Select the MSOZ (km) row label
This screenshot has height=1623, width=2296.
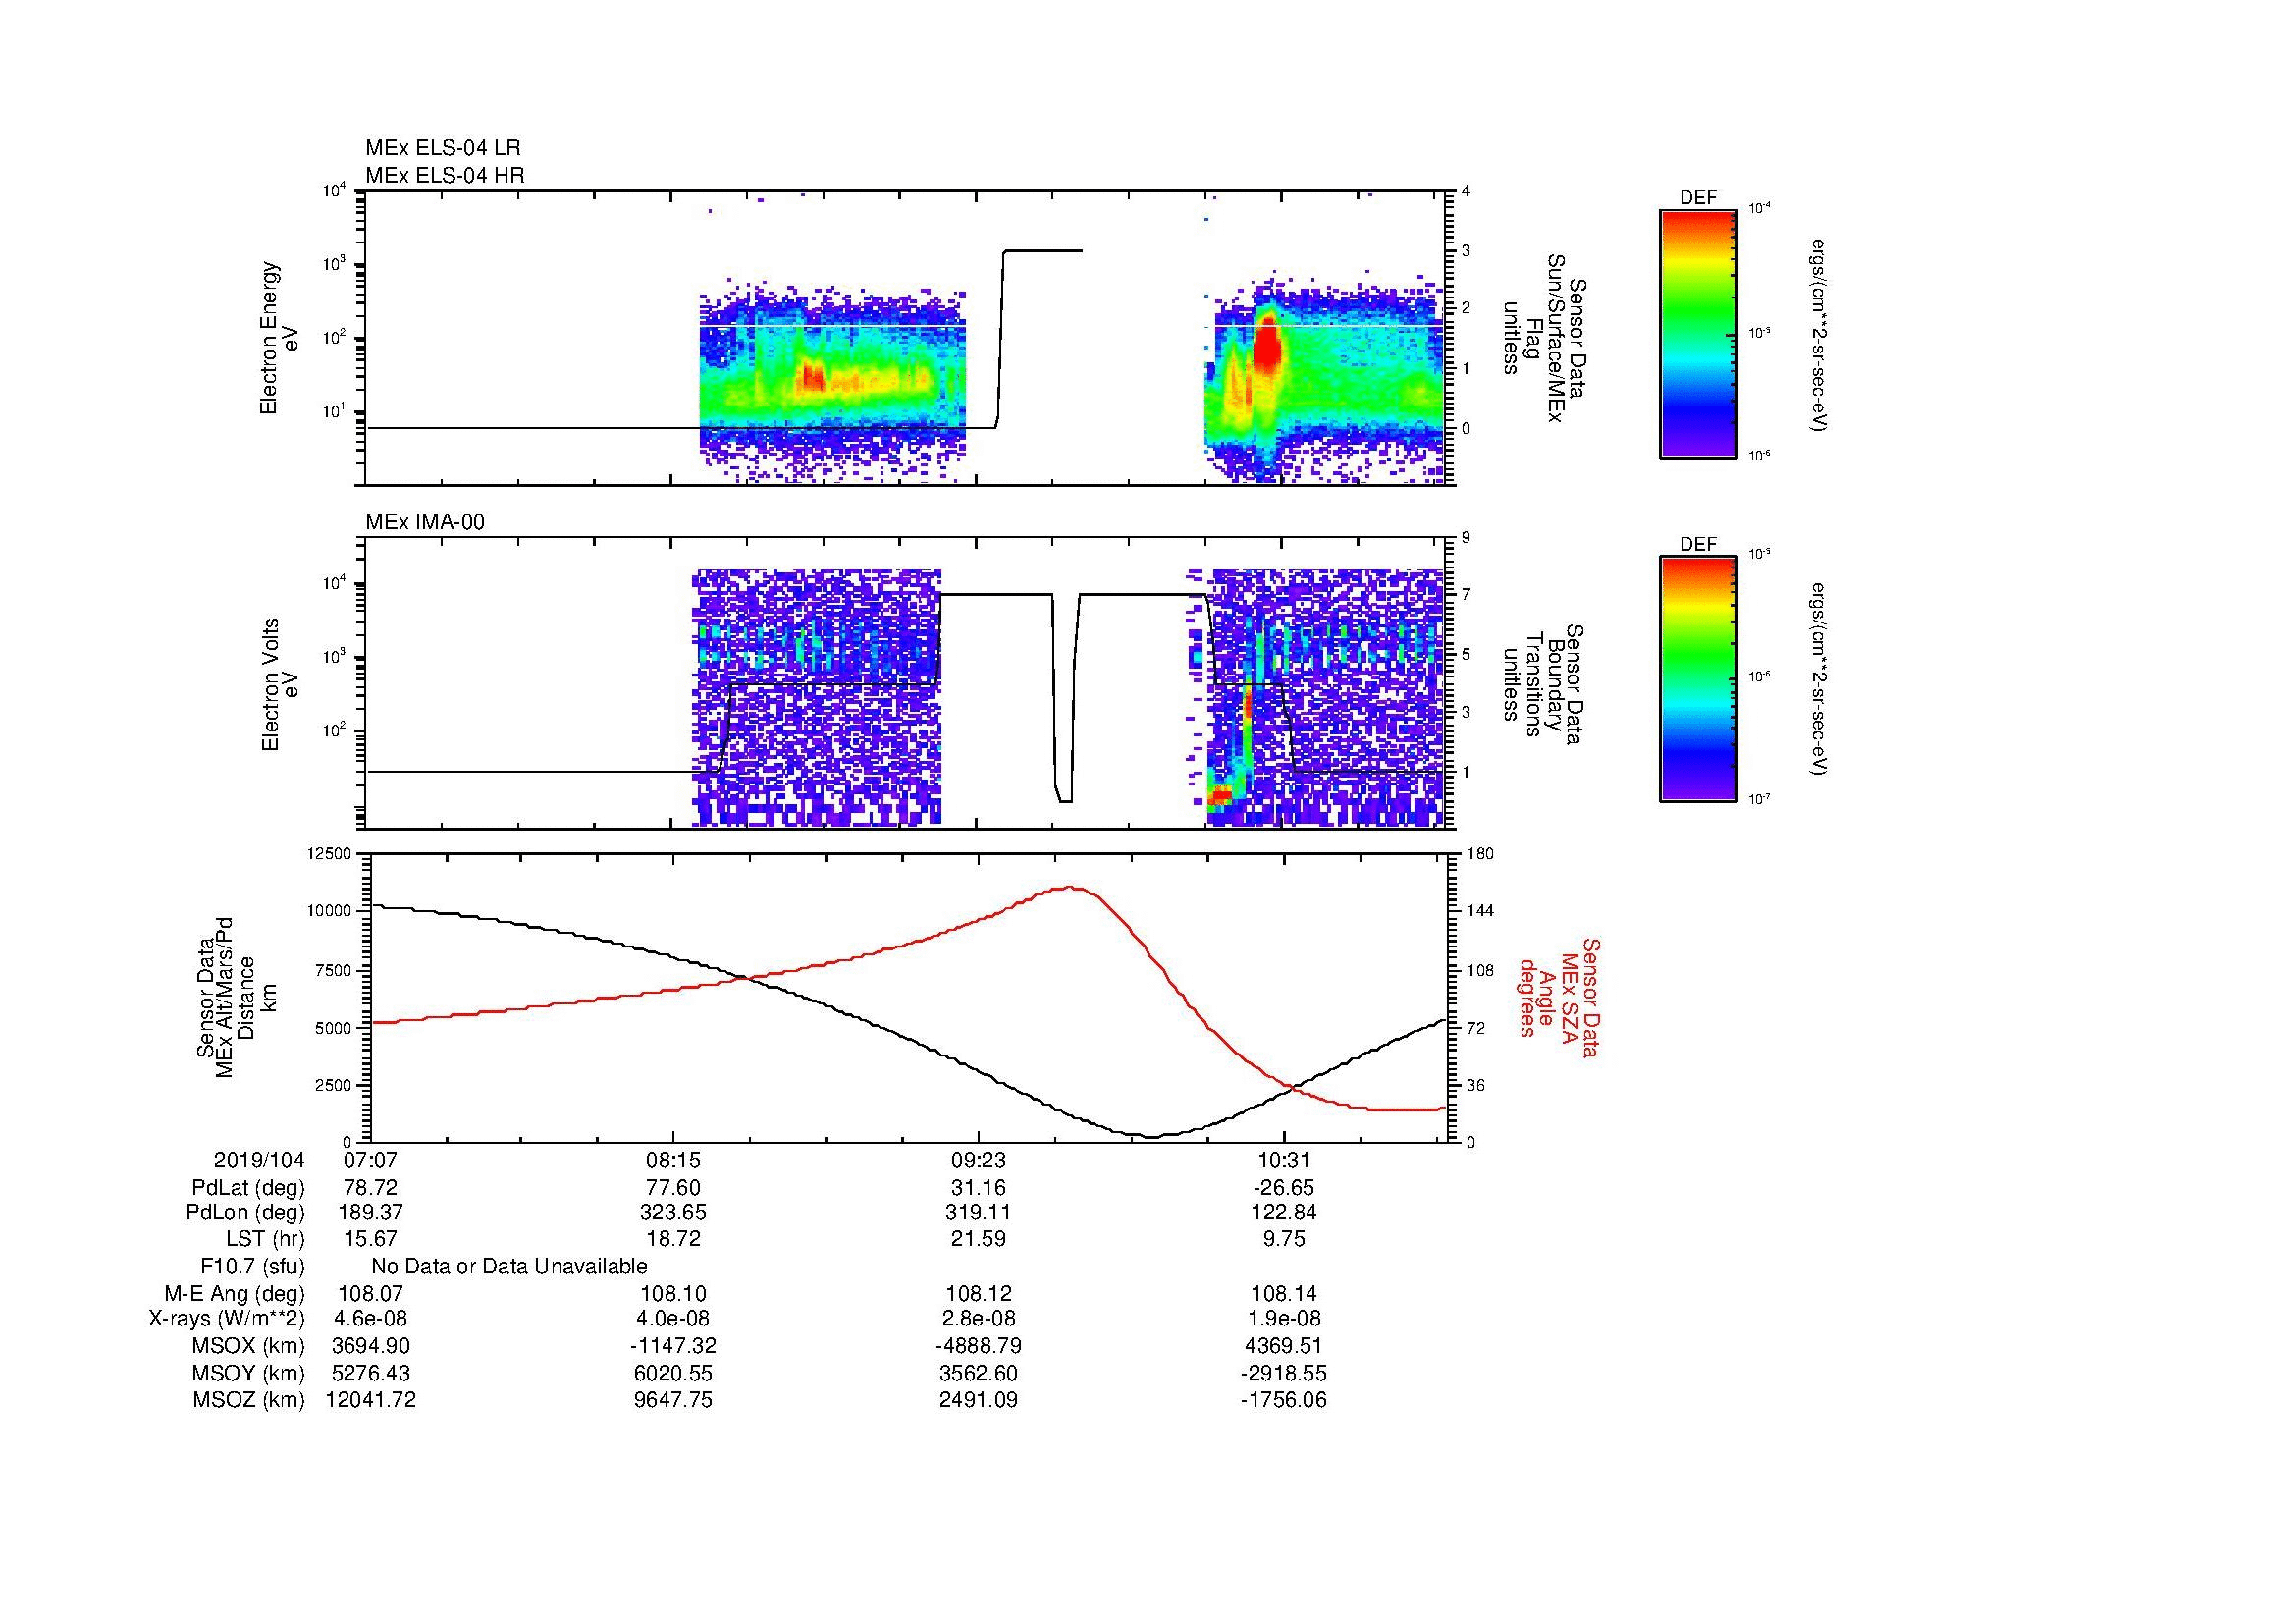click(248, 1400)
